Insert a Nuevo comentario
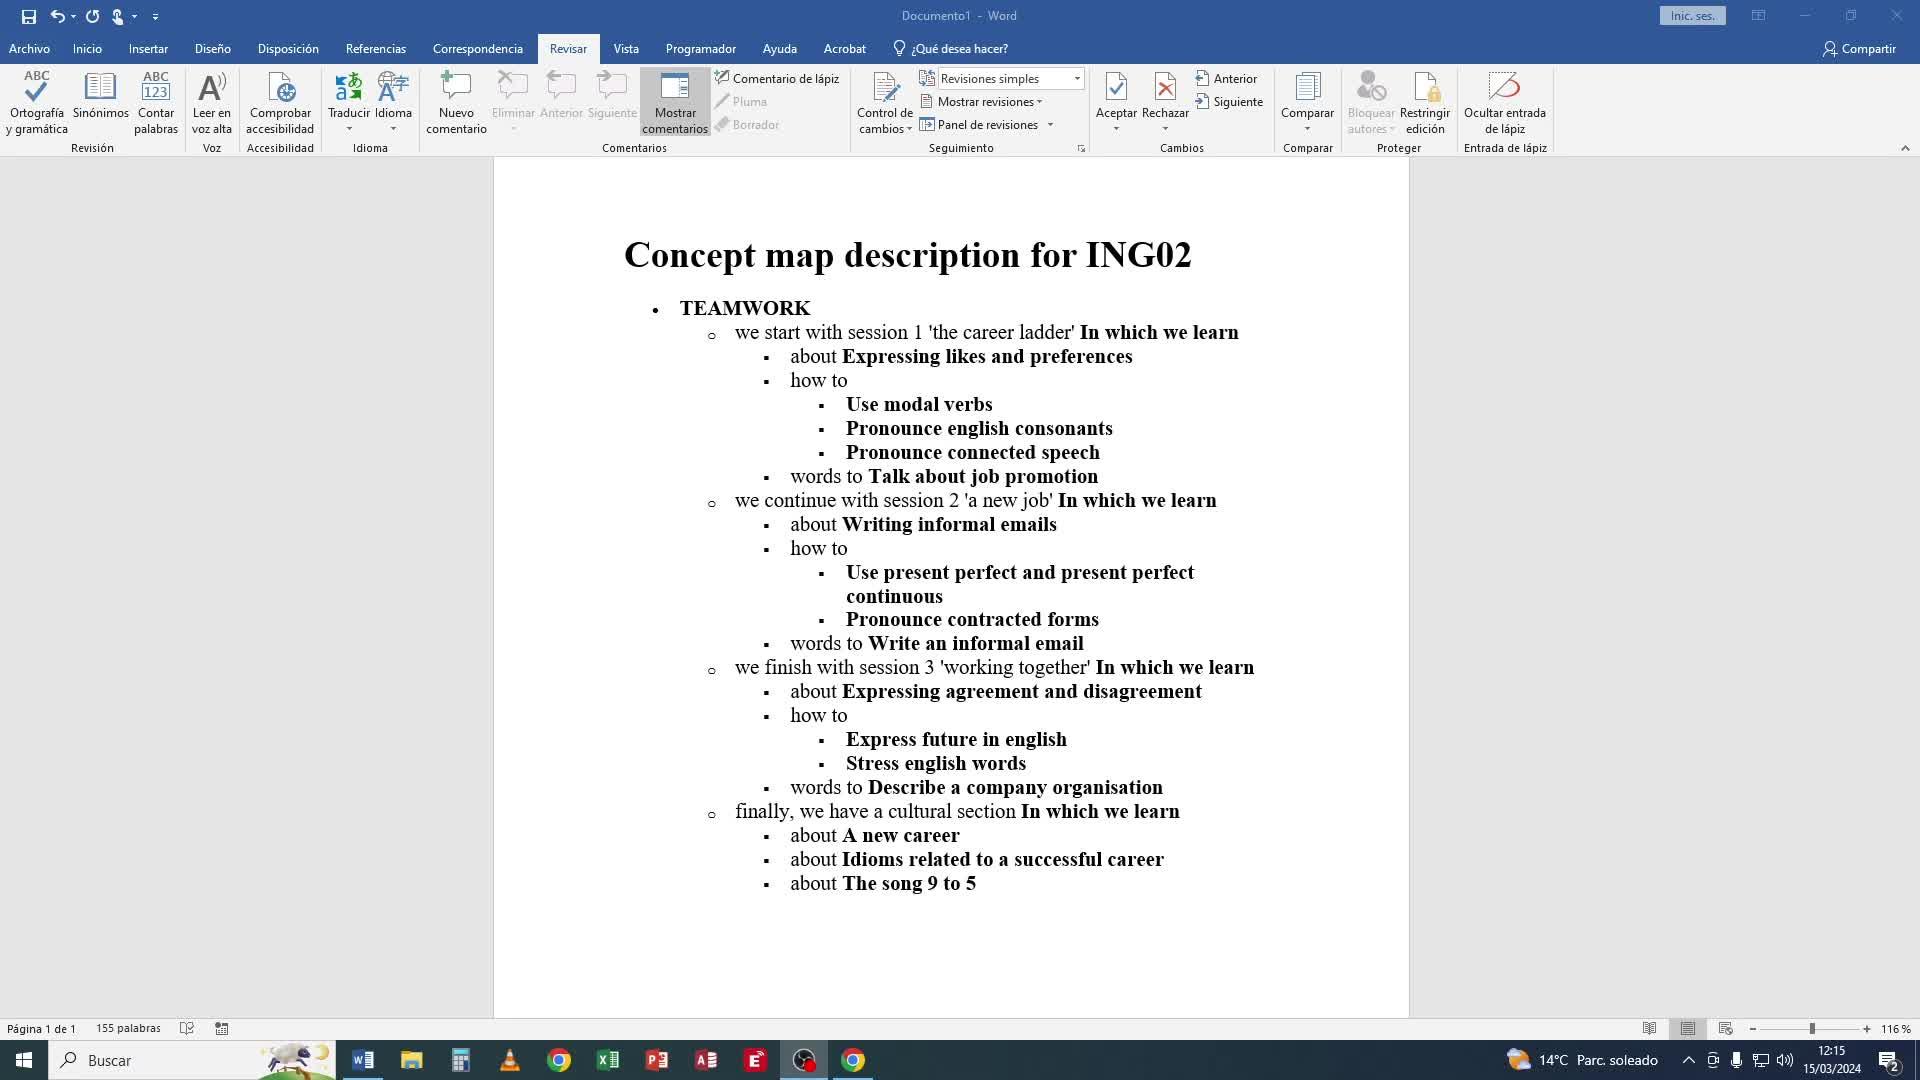 (x=456, y=102)
